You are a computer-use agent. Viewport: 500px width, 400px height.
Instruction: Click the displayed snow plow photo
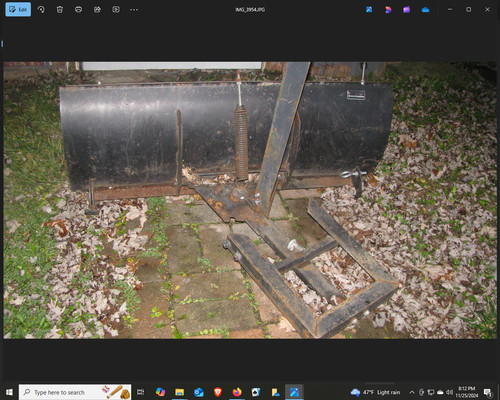point(250,200)
